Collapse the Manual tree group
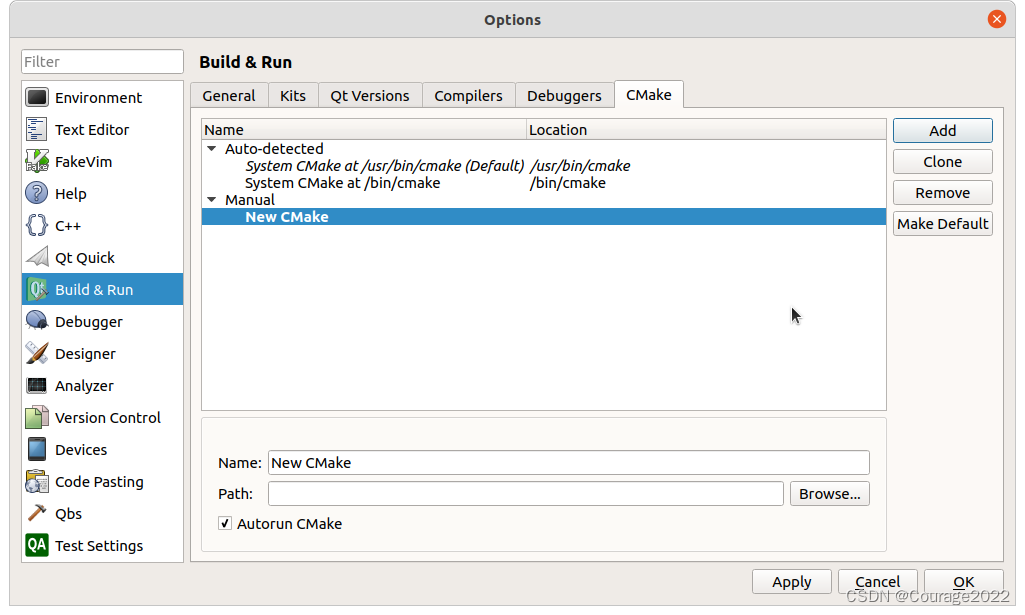 coord(212,200)
